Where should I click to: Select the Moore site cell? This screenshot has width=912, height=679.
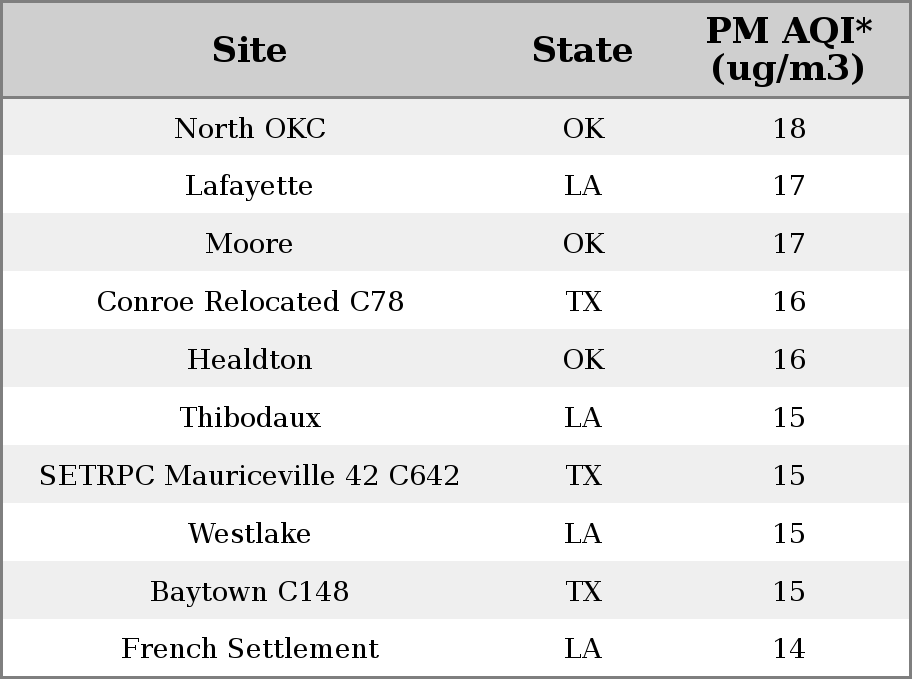tap(250, 243)
